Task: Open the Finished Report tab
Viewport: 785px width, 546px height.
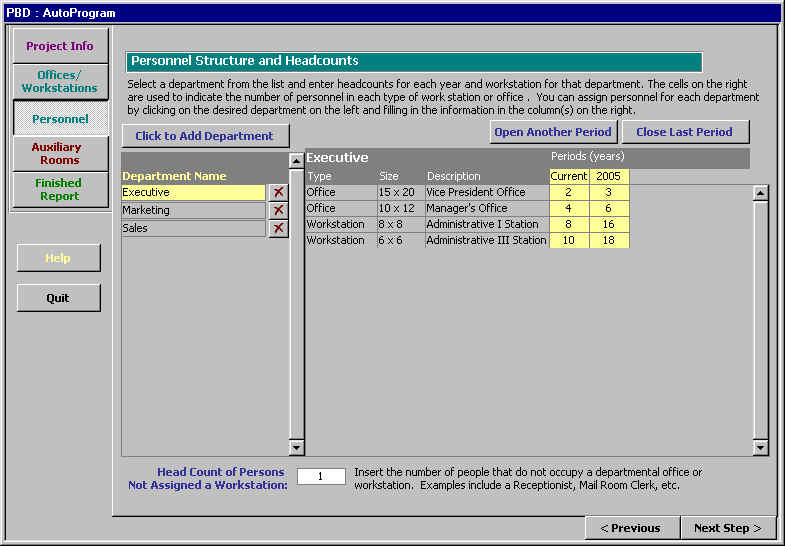Action: point(60,189)
